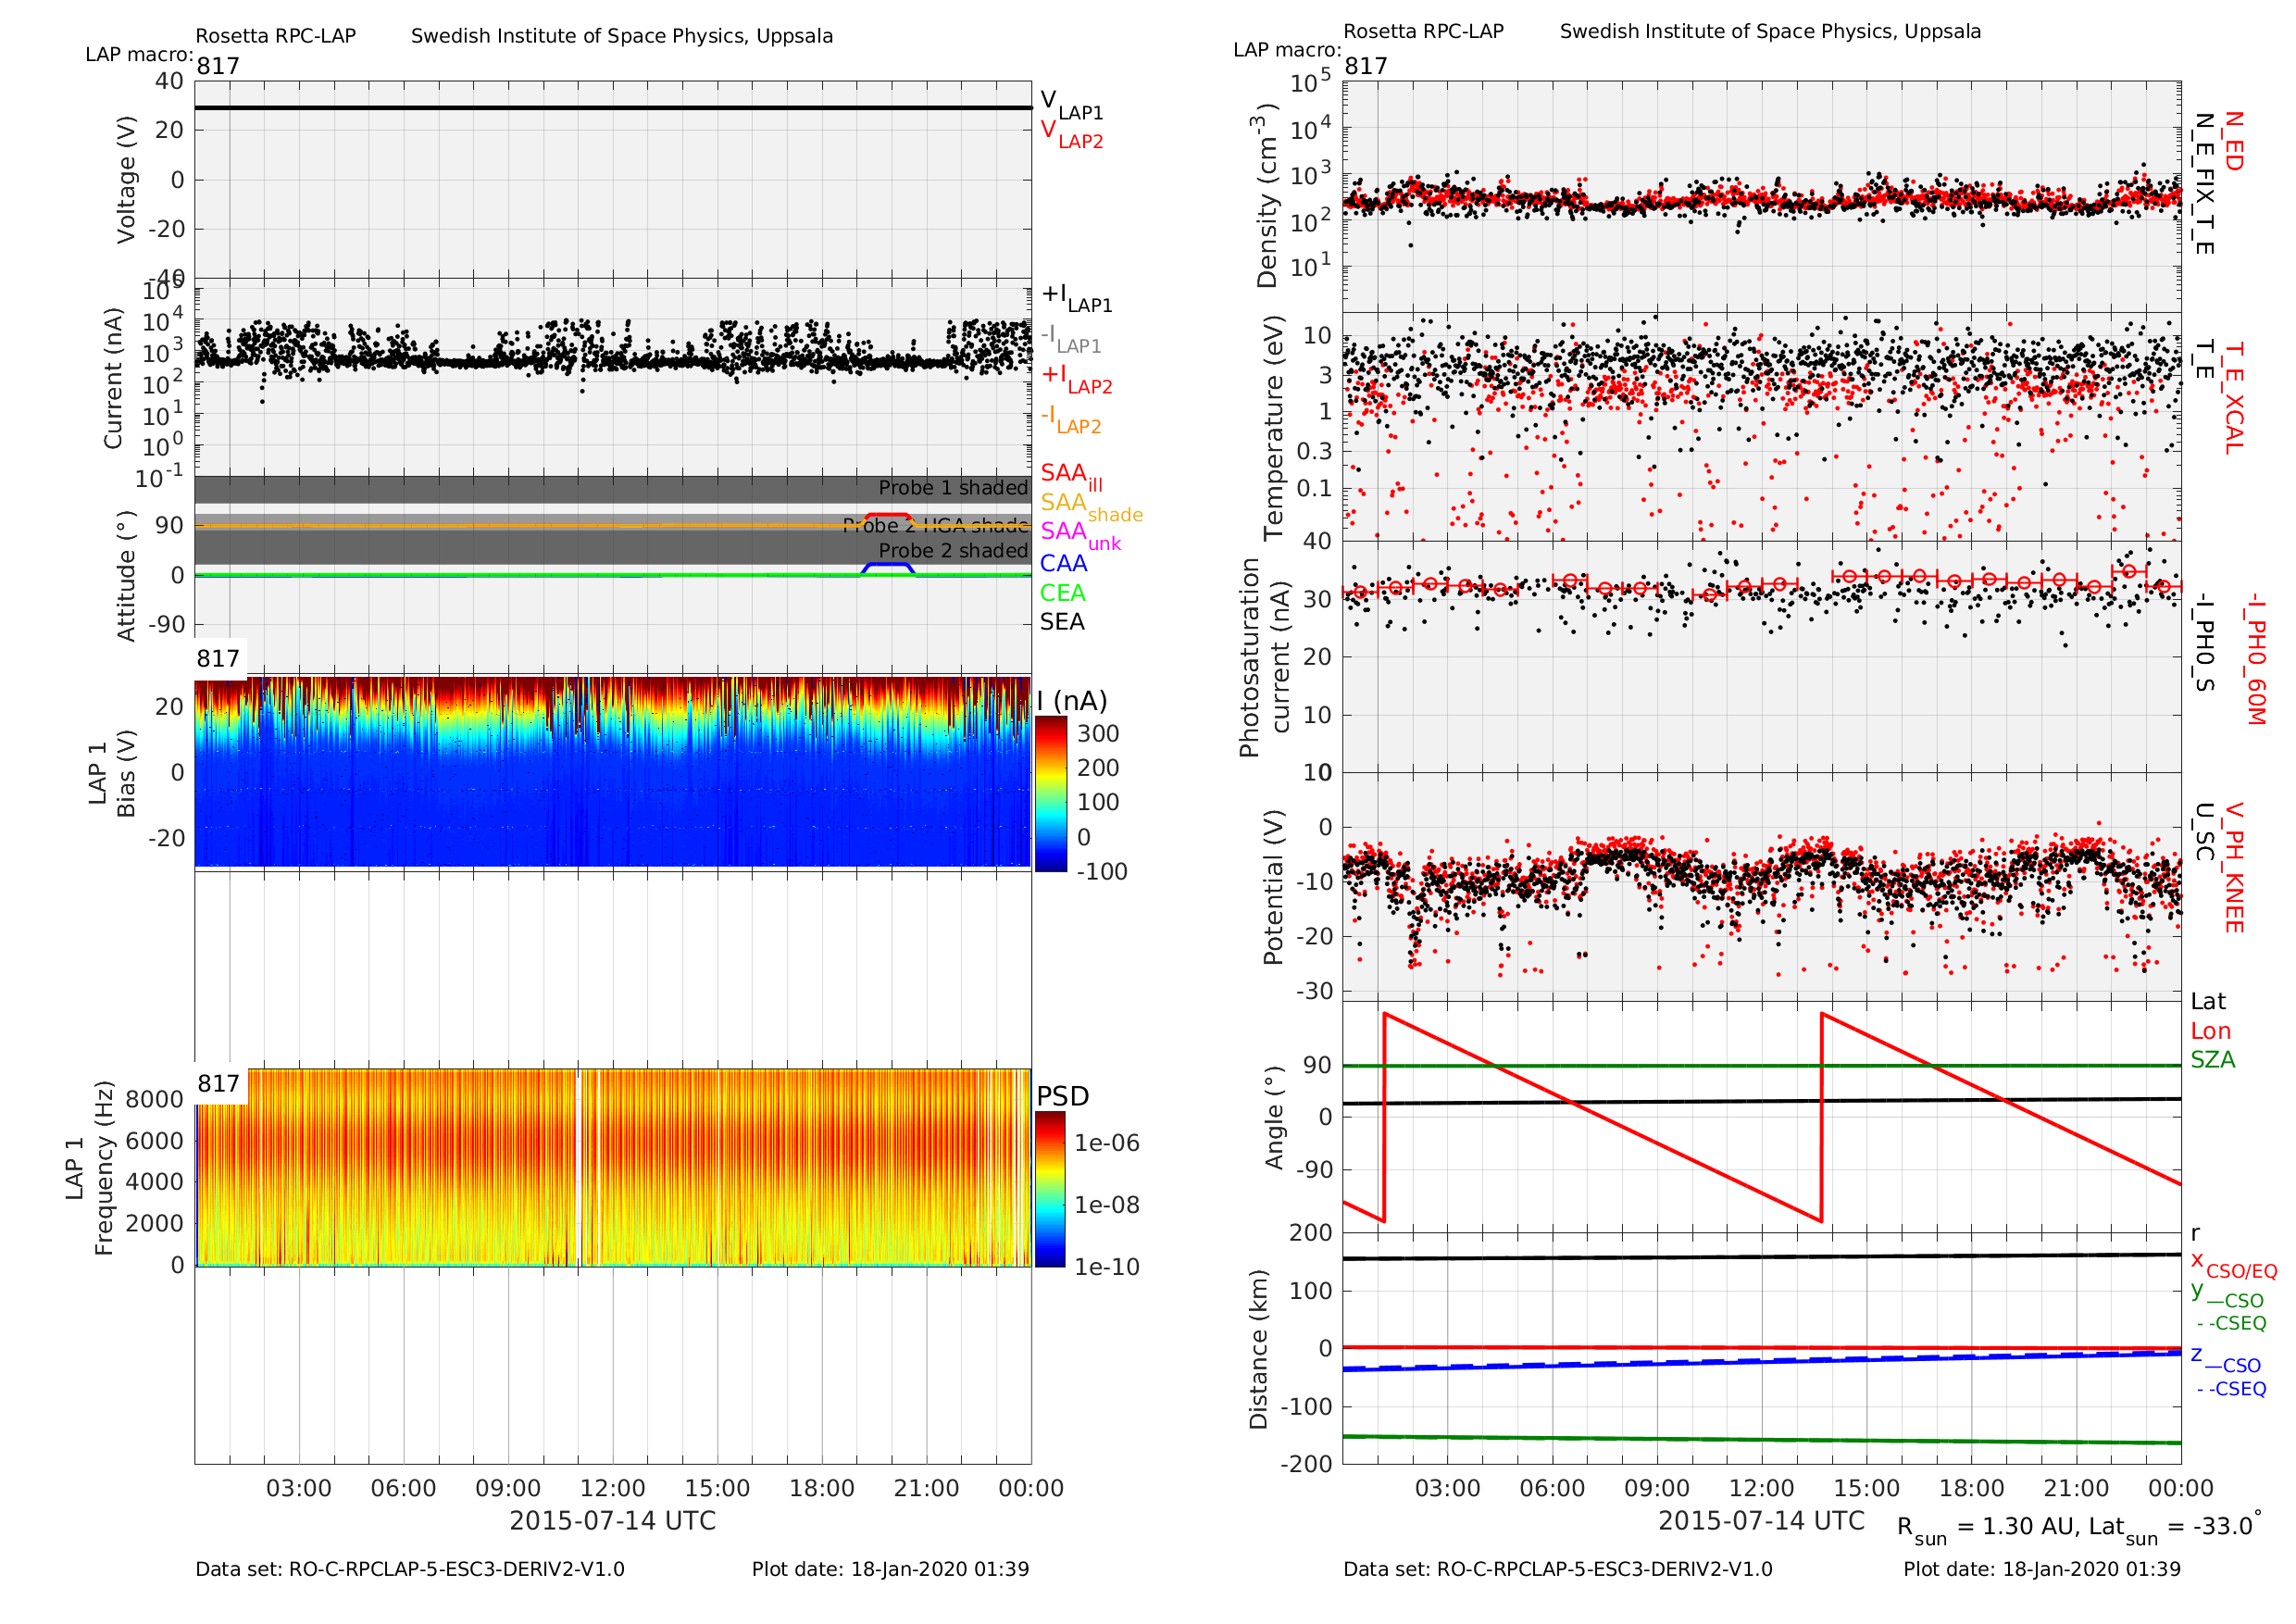Click the V_LAP1 legend label
The image size is (2296, 1624).
coord(1071,104)
